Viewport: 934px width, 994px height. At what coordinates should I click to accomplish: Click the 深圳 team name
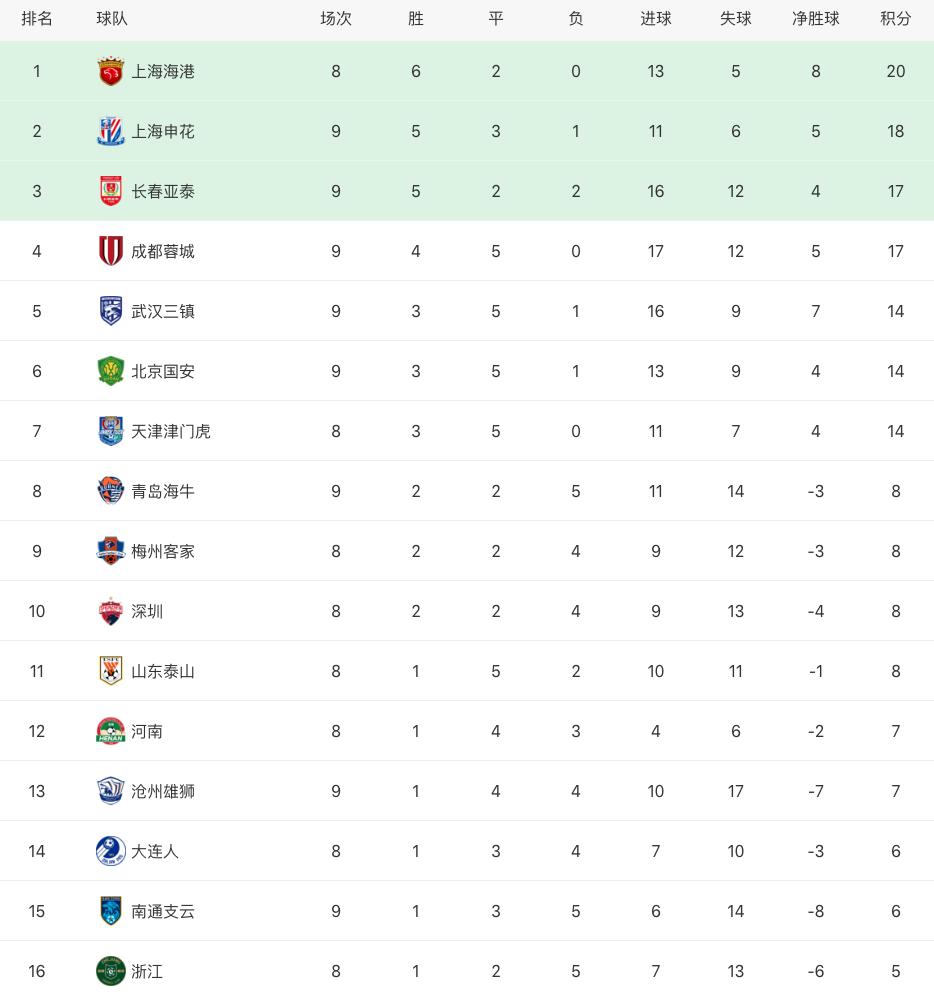147,611
